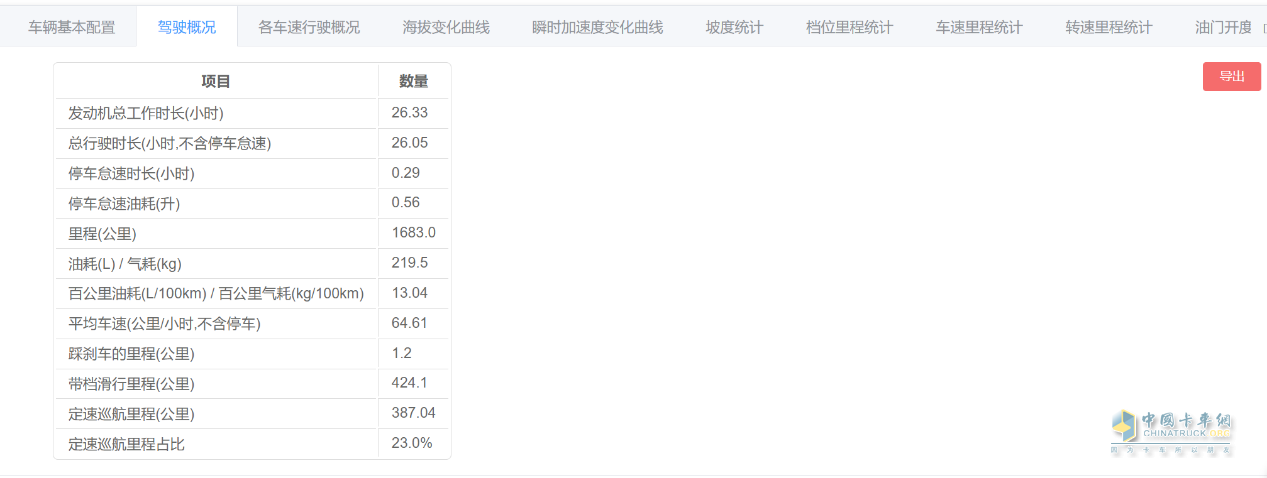
Task: Click the 停车怠速油耗(升) row label
Action: pyautogui.click(x=124, y=203)
